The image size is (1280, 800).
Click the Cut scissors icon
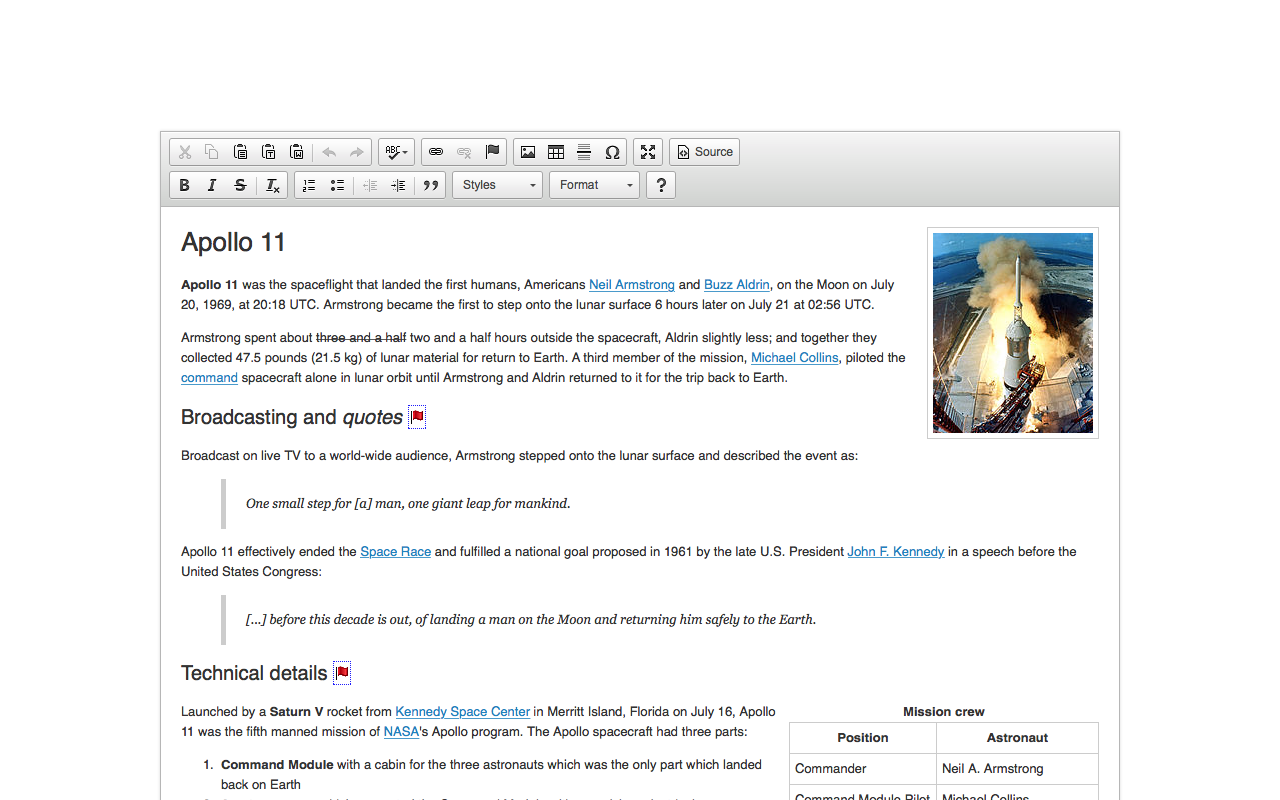point(184,152)
